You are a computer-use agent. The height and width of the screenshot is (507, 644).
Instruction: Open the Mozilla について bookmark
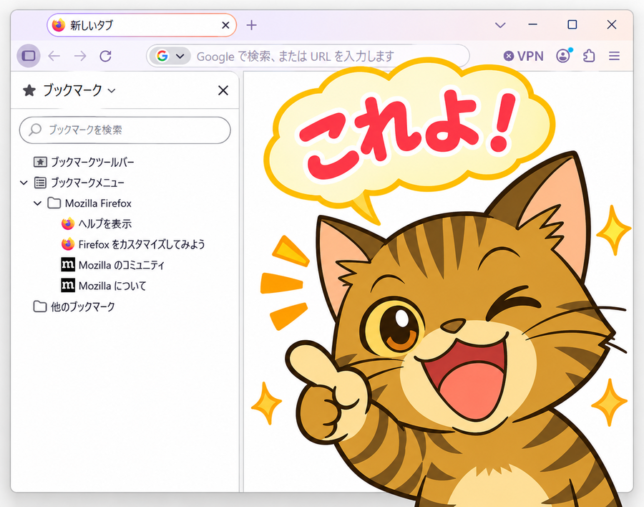pos(104,286)
